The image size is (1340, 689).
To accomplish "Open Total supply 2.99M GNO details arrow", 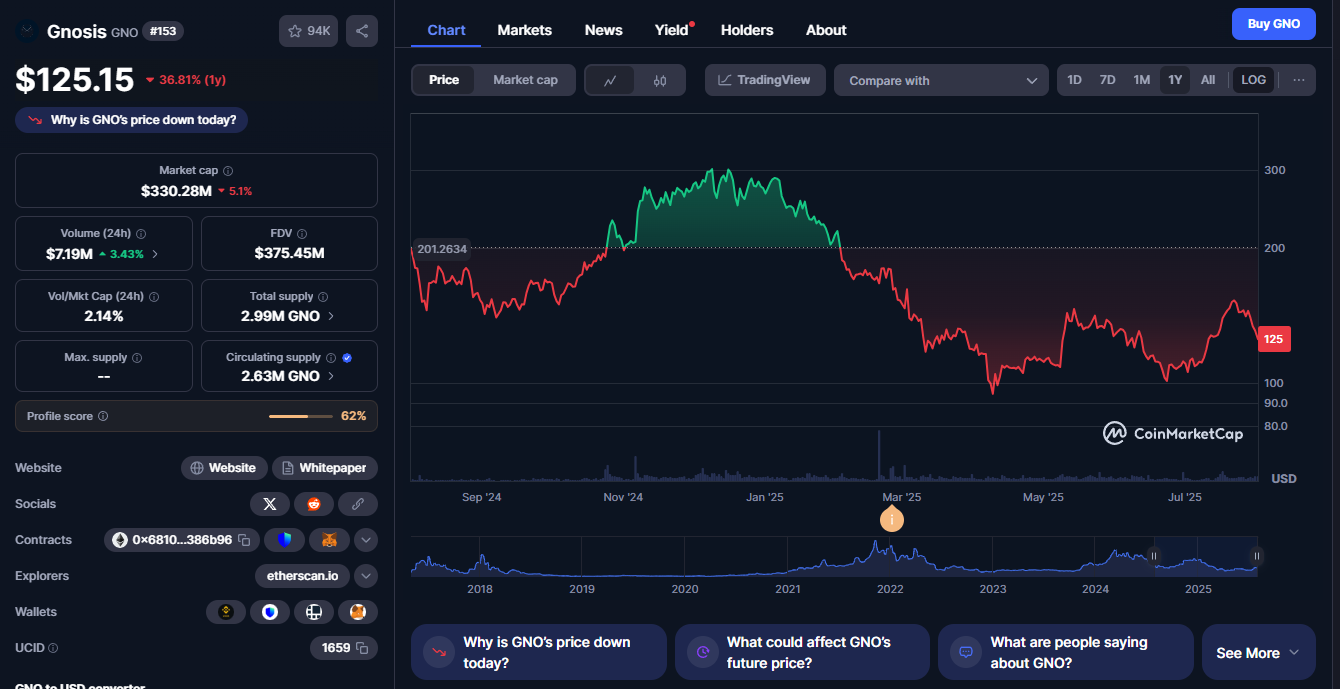I will pos(331,316).
